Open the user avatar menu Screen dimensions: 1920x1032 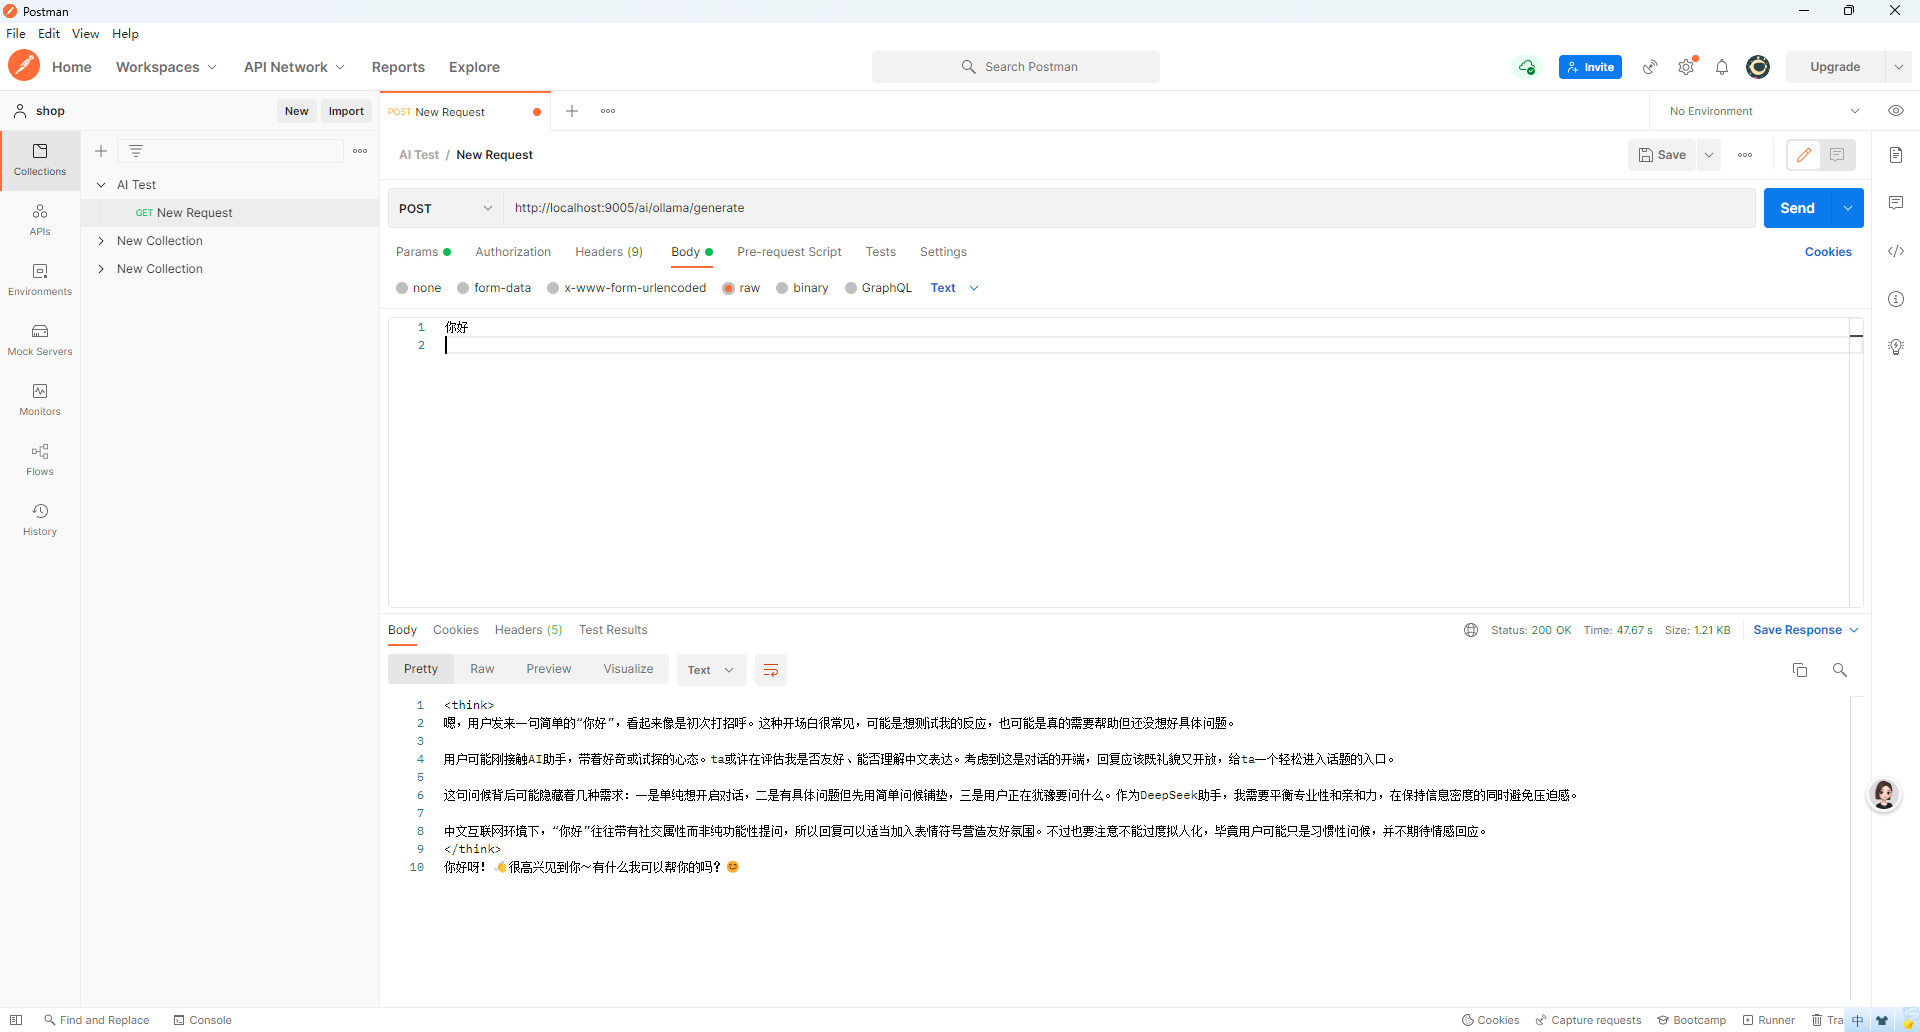coord(1758,67)
